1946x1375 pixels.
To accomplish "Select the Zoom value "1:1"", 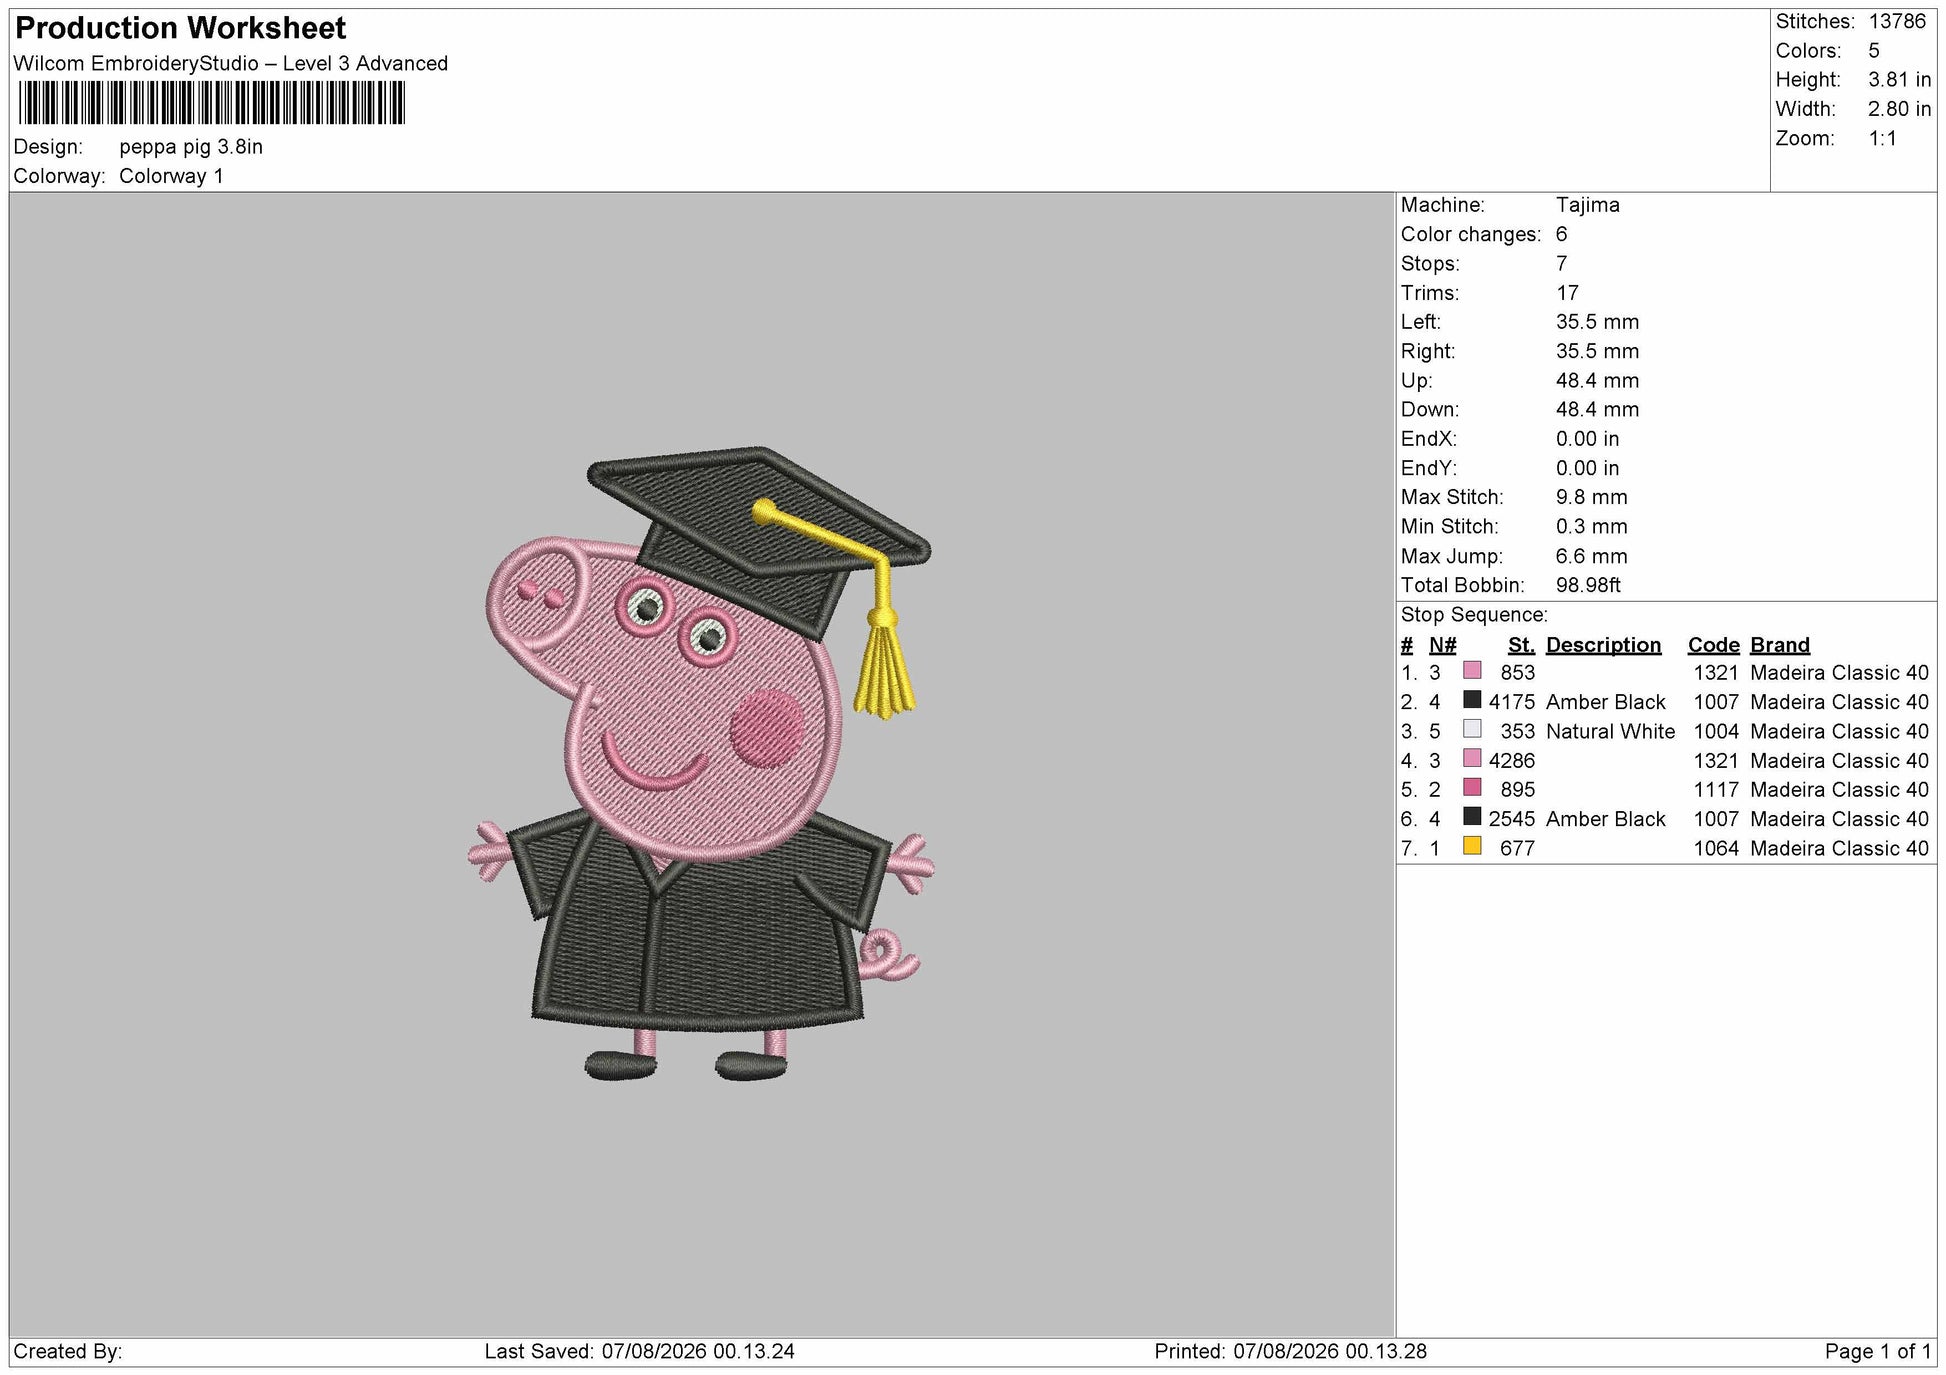I will [x=1883, y=139].
